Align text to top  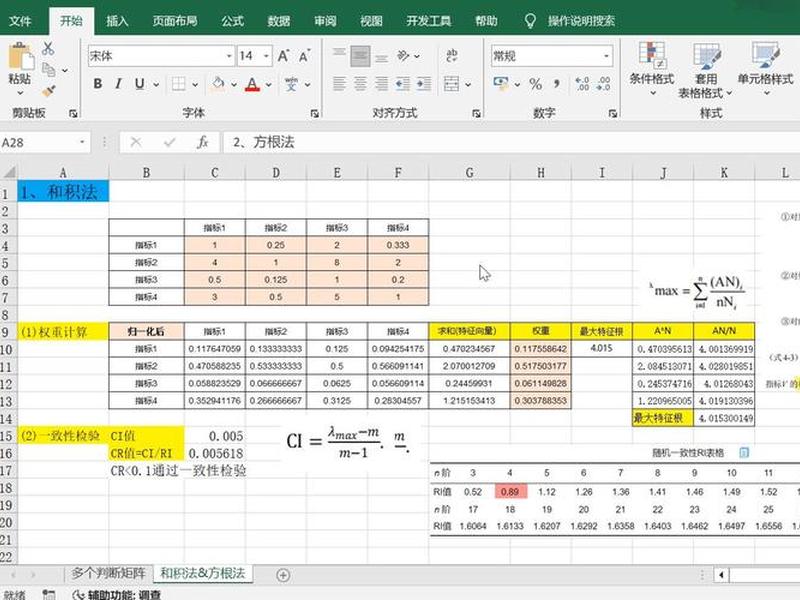coord(339,55)
